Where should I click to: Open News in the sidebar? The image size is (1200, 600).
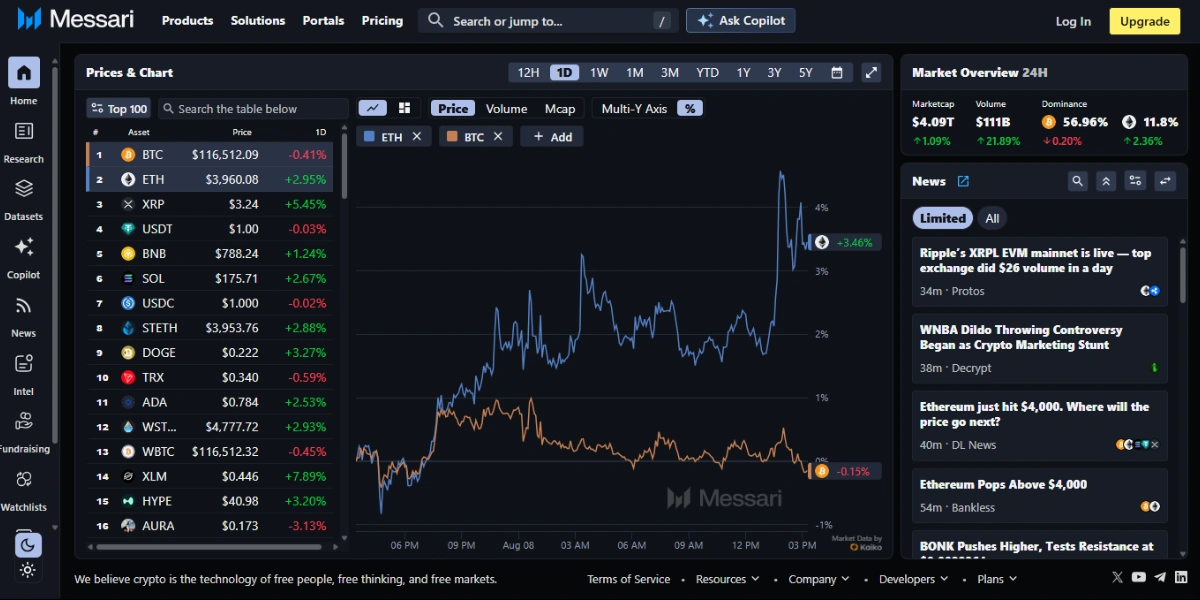[24, 306]
